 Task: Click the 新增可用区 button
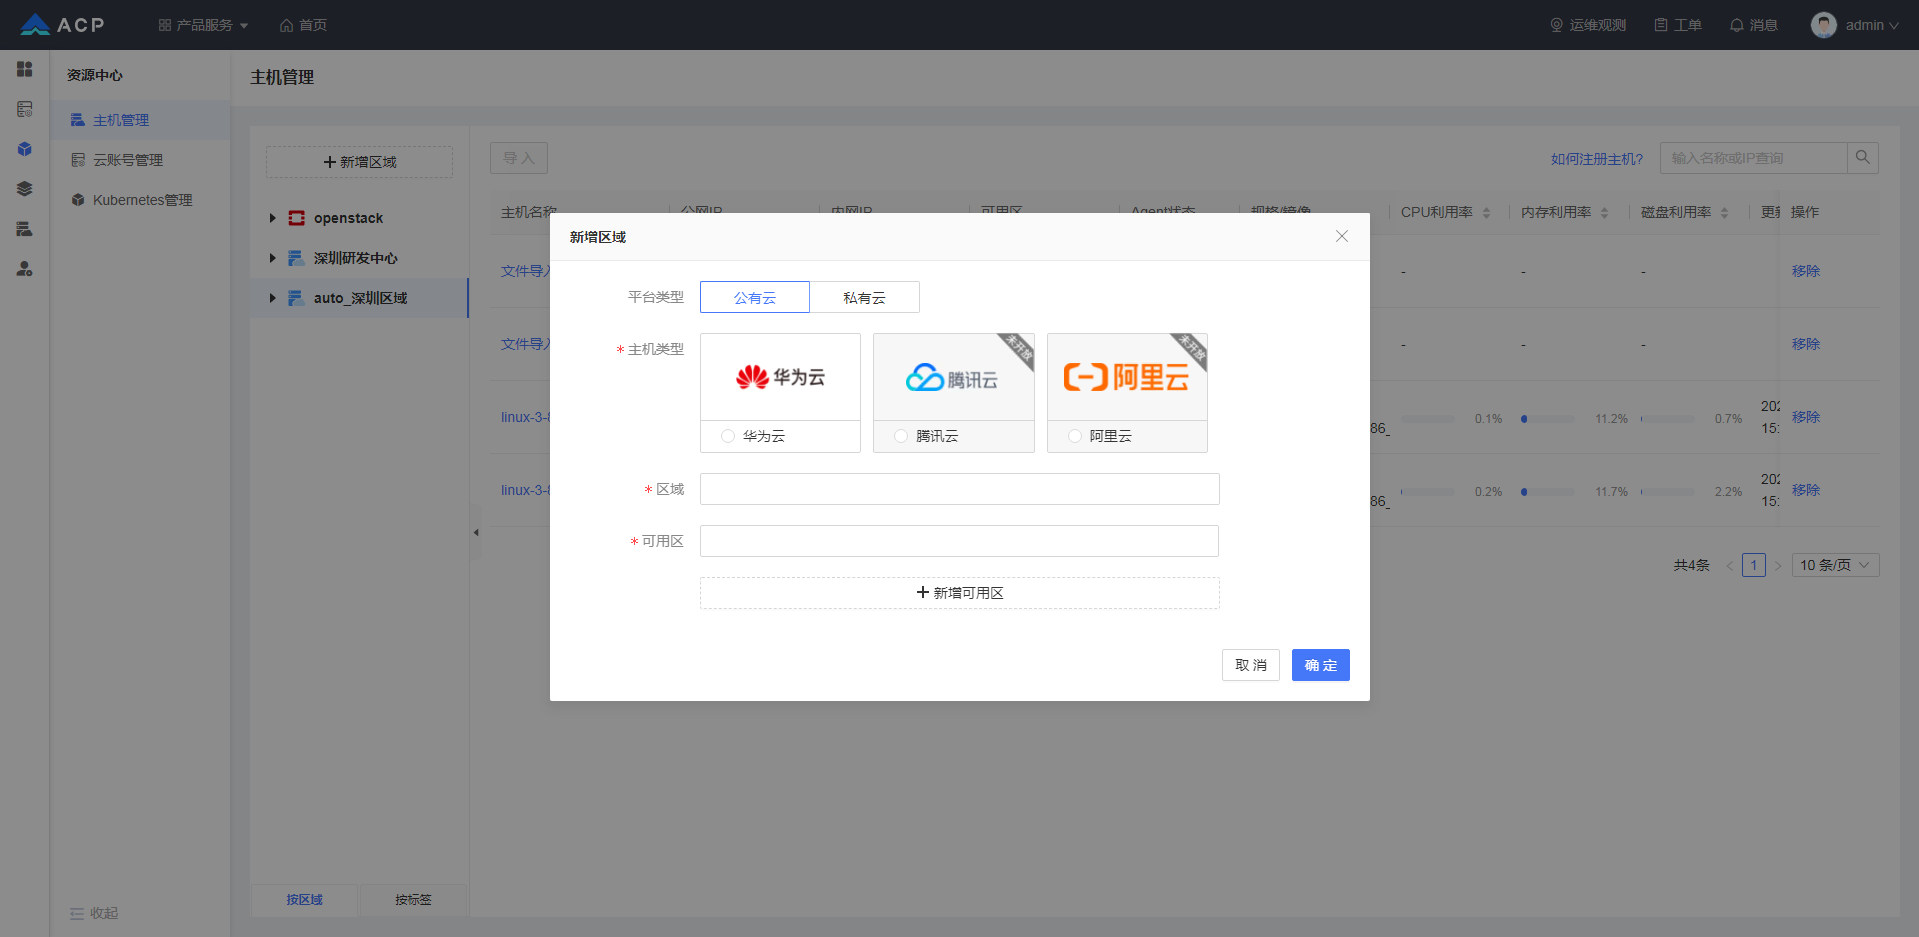tap(960, 593)
